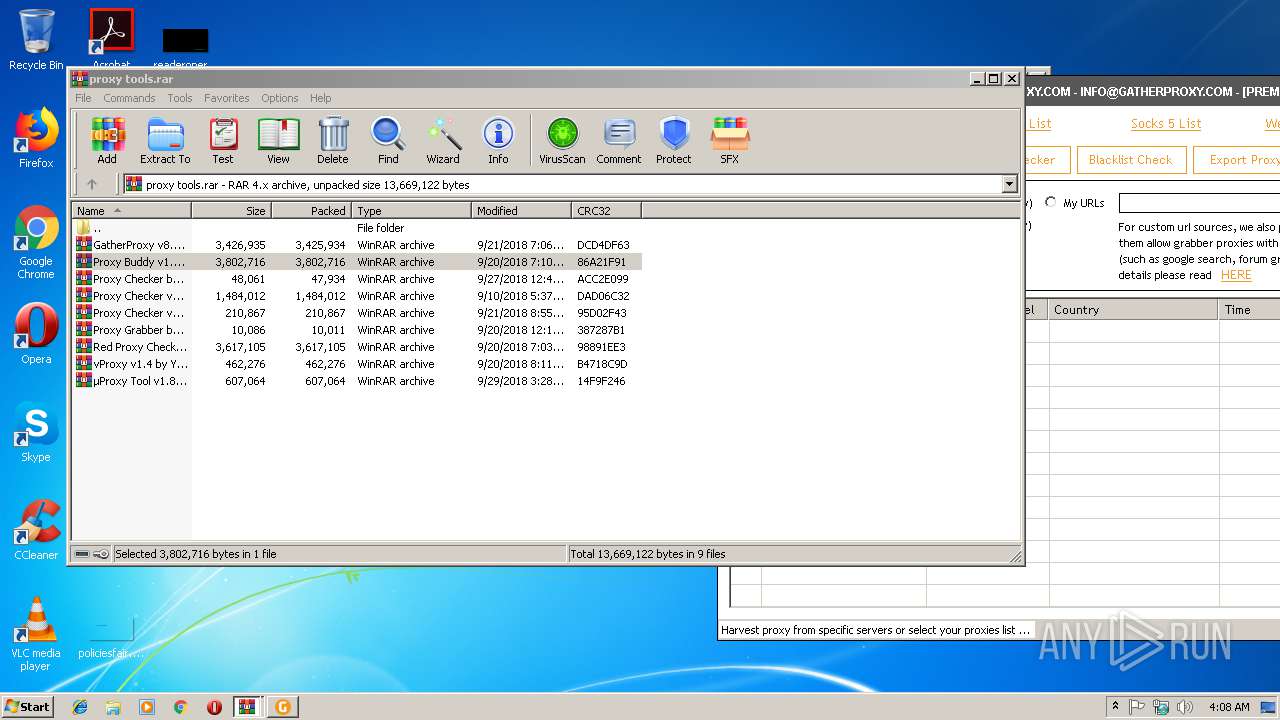1280x720 pixels.
Task: Open the HERE link in GatherProxy
Action: pos(1236,275)
